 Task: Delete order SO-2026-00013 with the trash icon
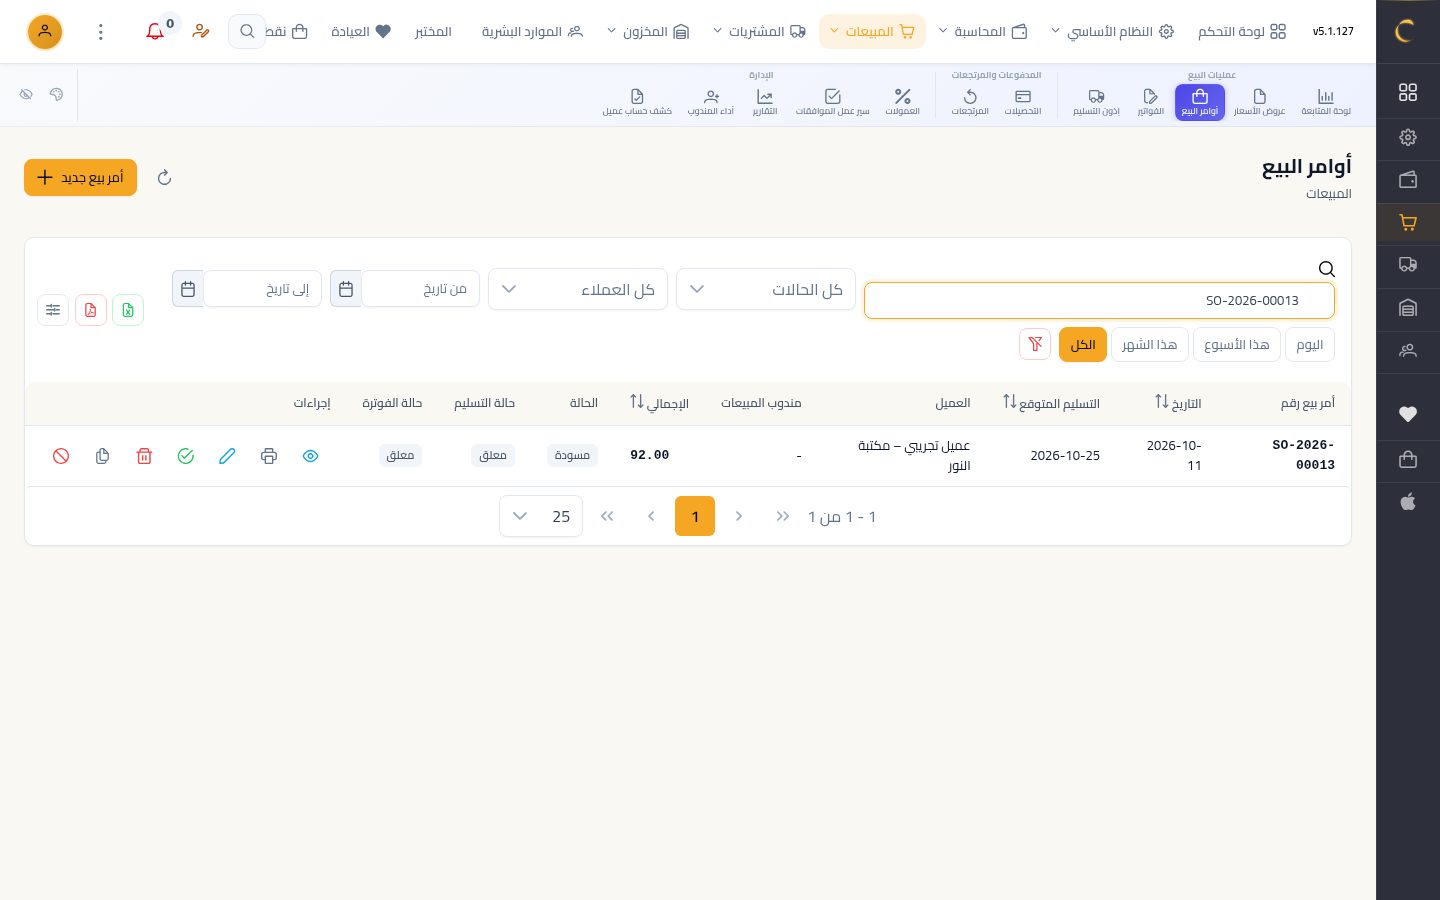pyautogui.click(x=144, y=456)
